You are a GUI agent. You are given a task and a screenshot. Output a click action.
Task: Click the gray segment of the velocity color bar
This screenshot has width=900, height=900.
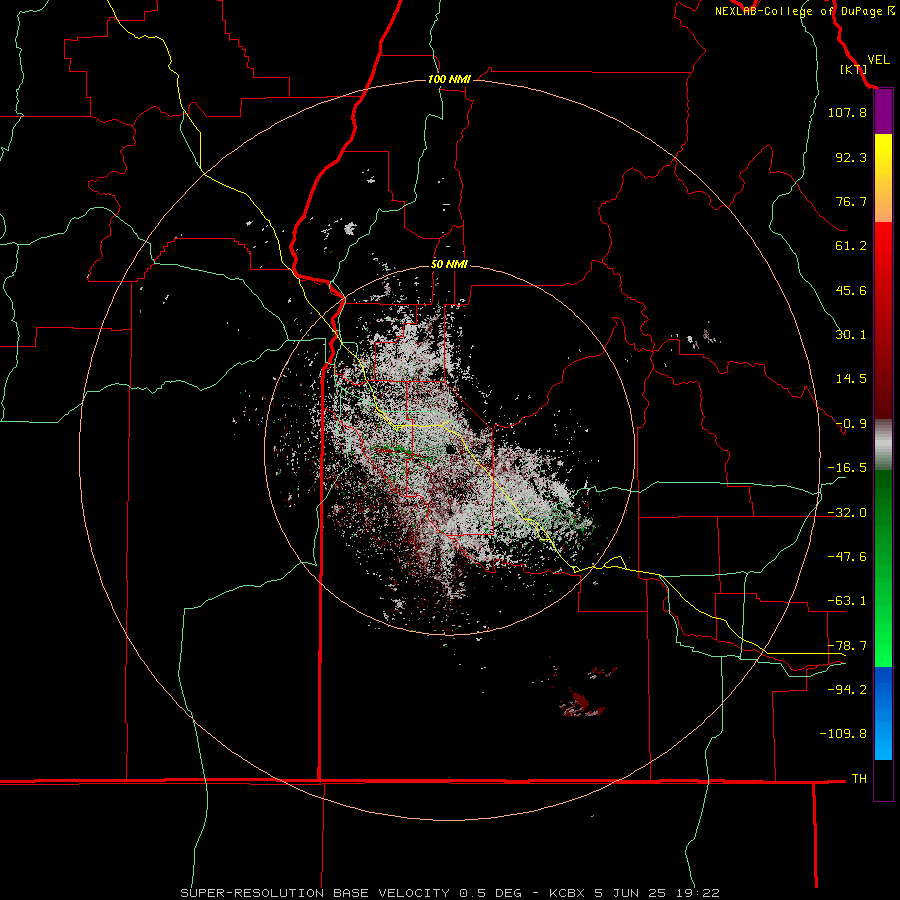tap(883, 445)
